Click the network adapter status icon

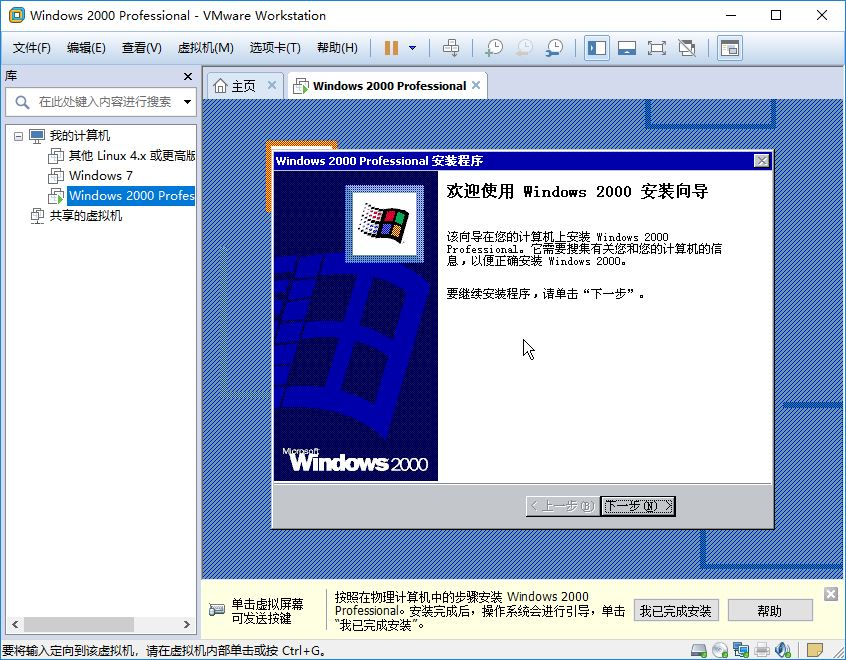[x=741, y=648]
